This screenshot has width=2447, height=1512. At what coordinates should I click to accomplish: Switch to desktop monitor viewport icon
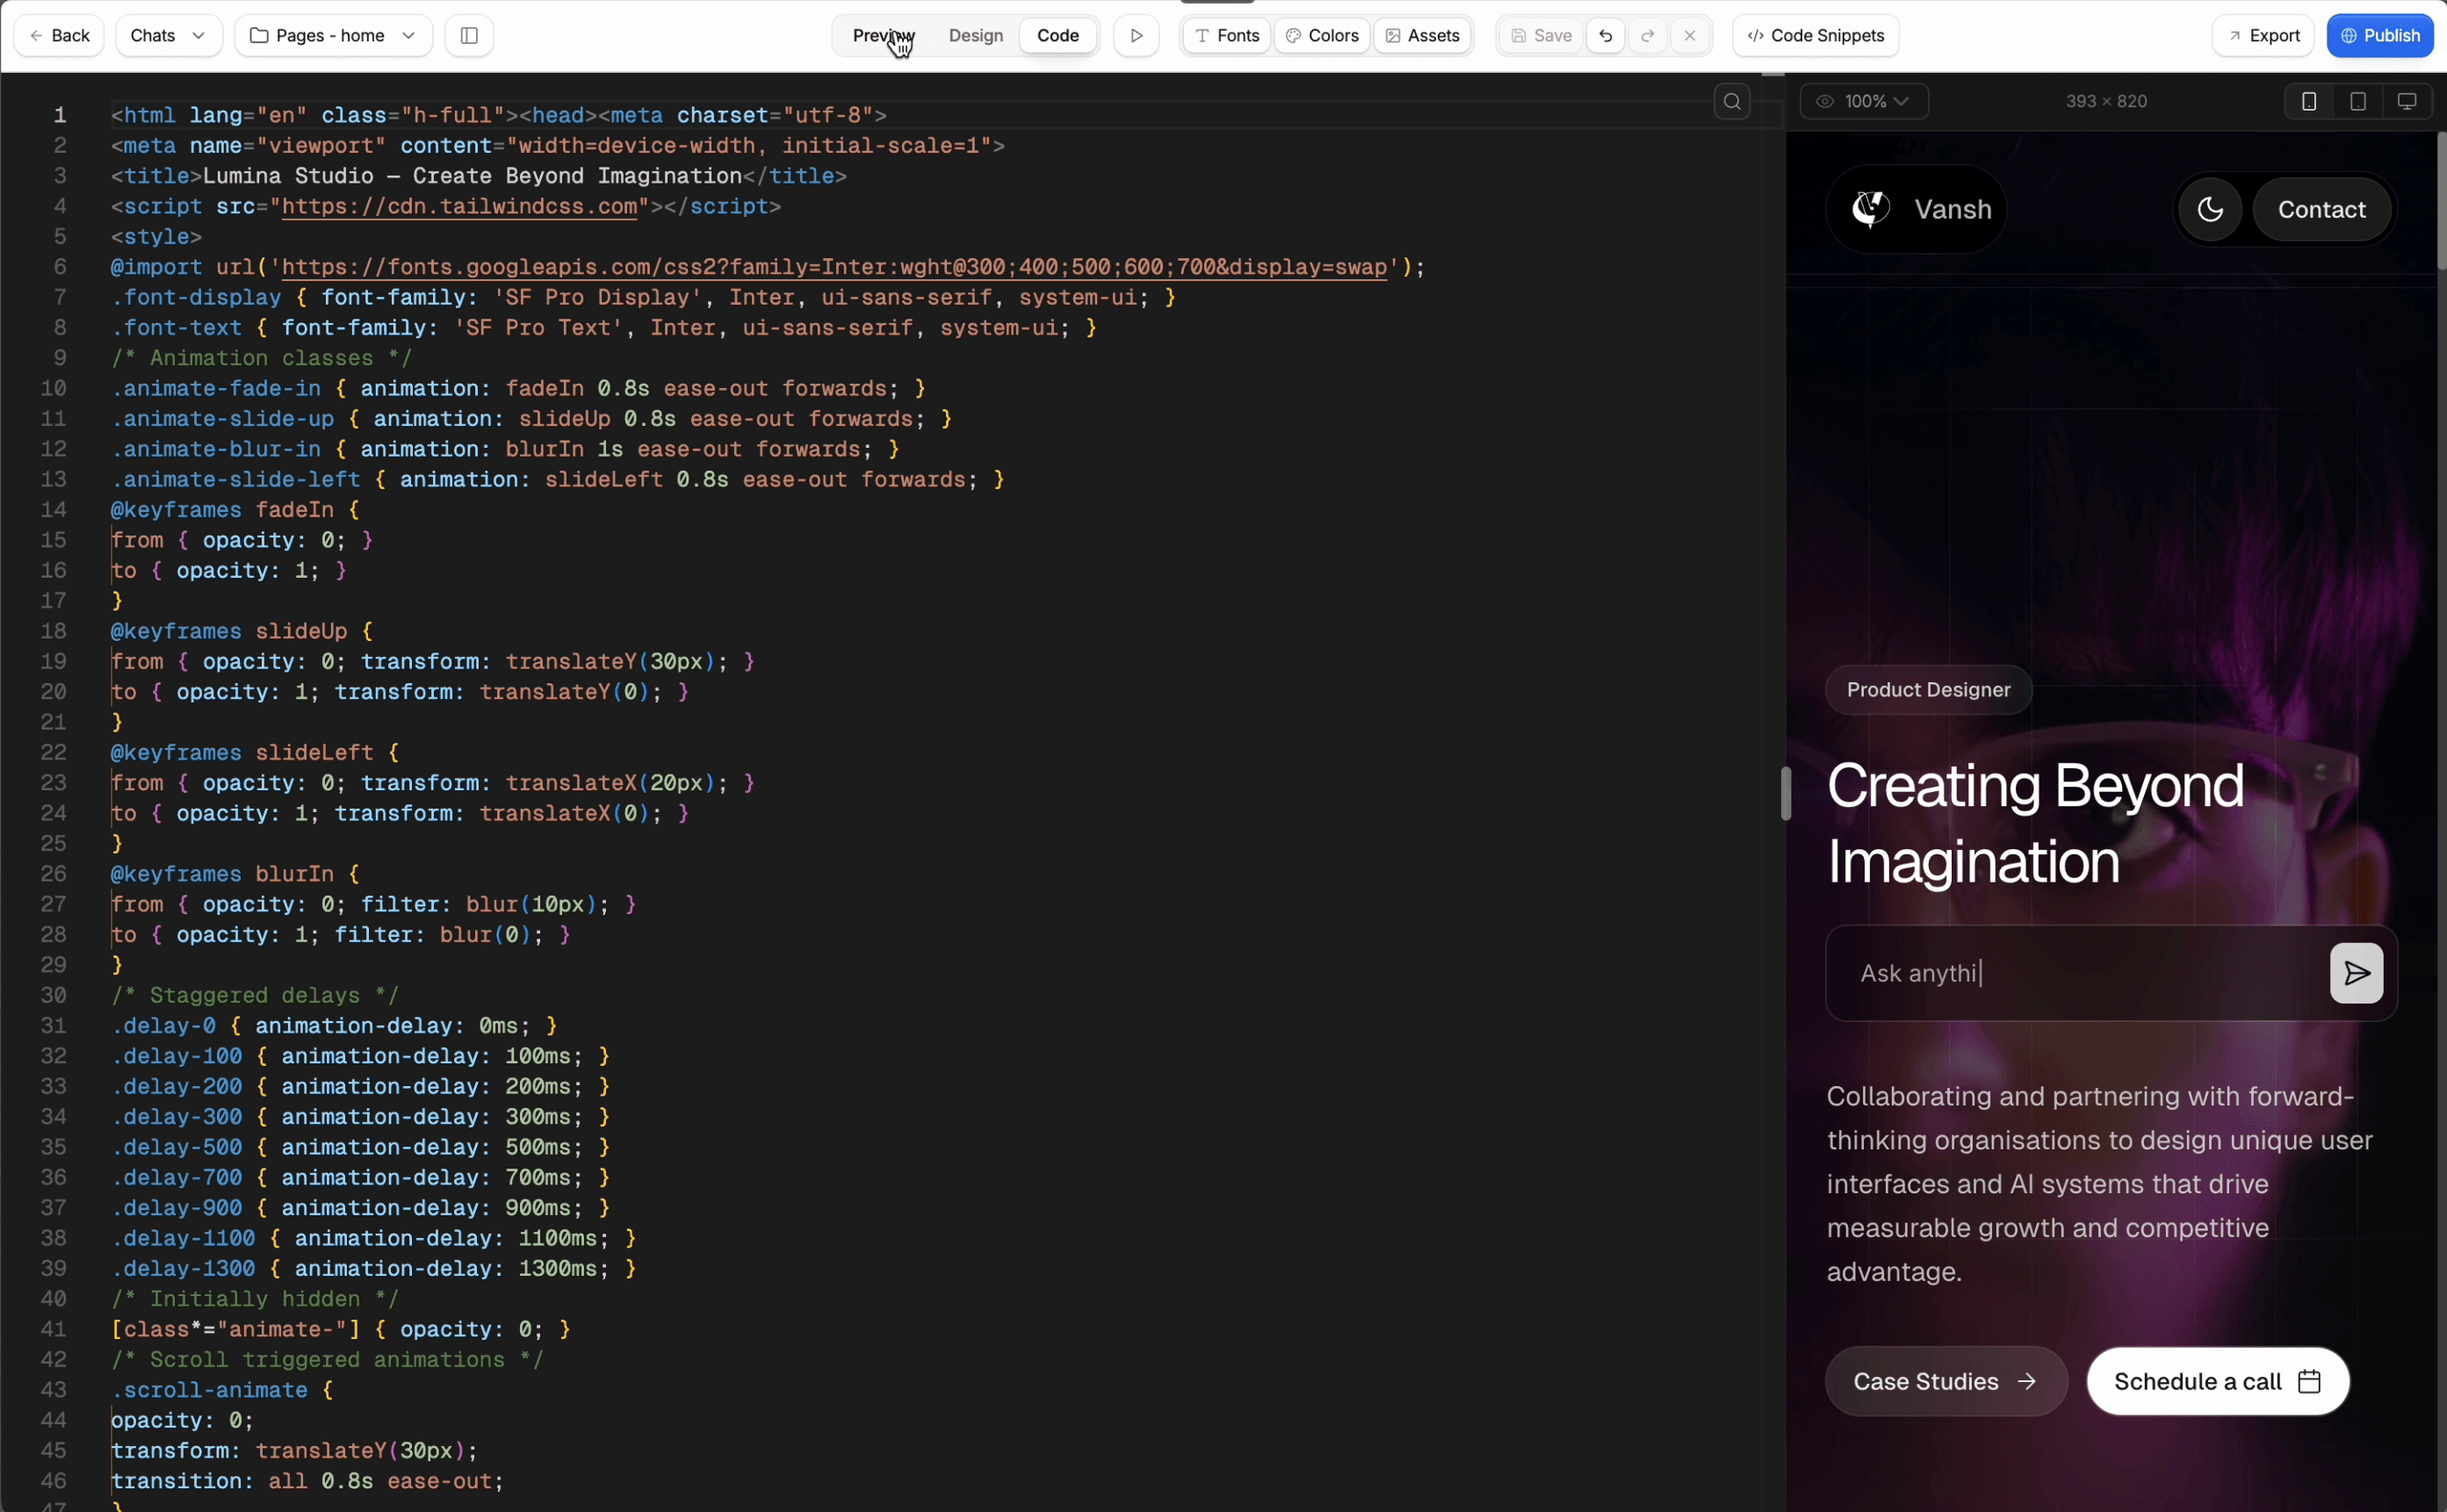(x=2407, y=101)
